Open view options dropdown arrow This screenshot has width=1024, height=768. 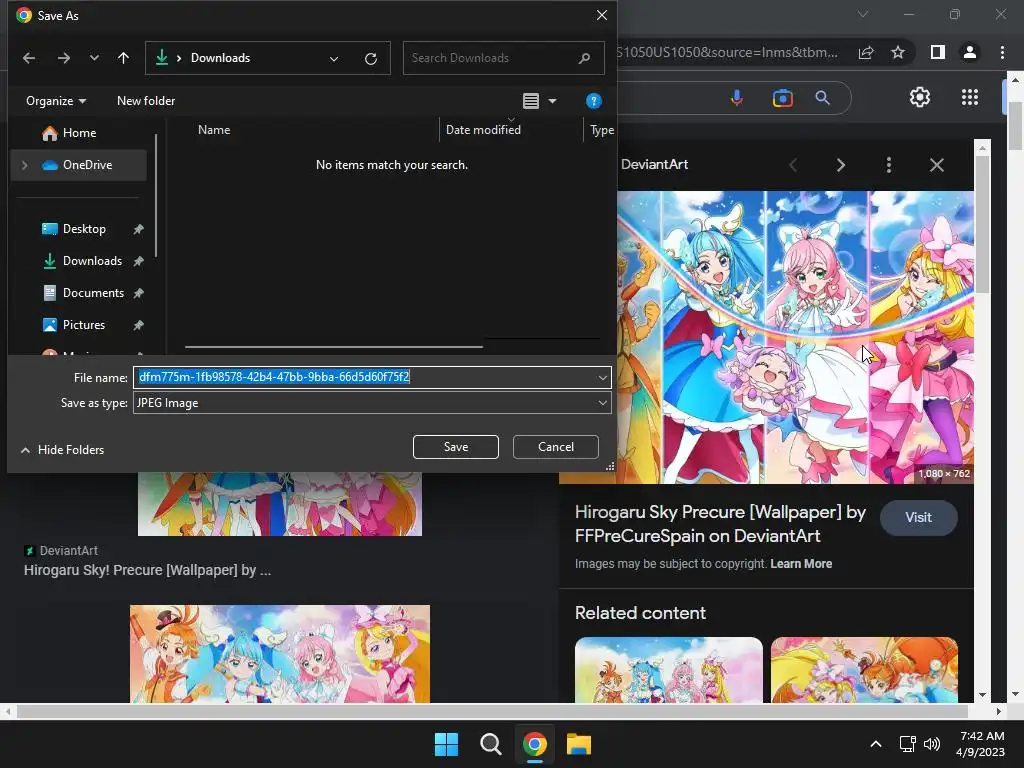(552, 101)
